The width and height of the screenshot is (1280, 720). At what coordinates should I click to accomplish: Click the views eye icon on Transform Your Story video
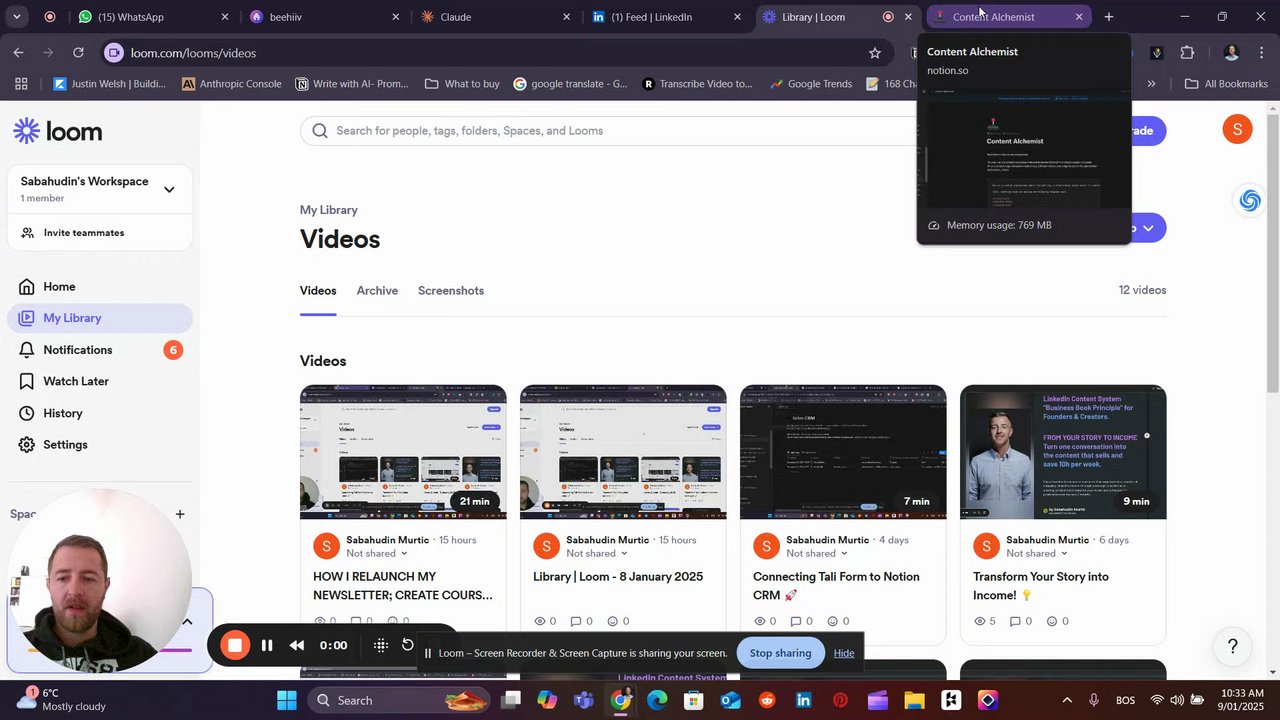tap(980, 621)
